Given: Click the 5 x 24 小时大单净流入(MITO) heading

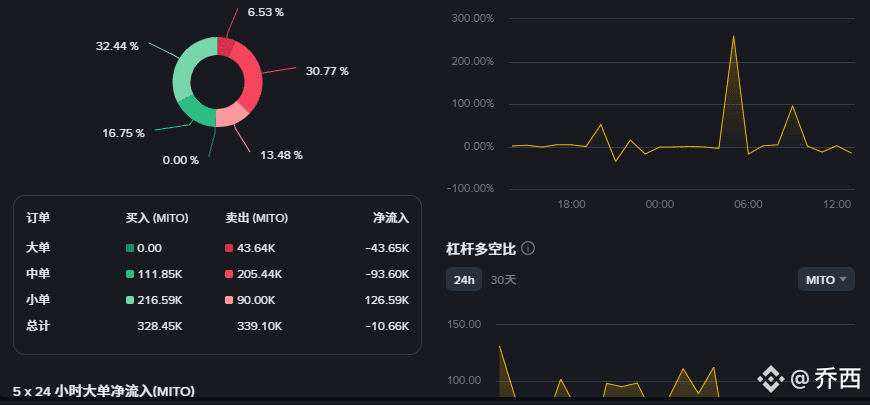Looking at the screenshot, I should point(103,390).
